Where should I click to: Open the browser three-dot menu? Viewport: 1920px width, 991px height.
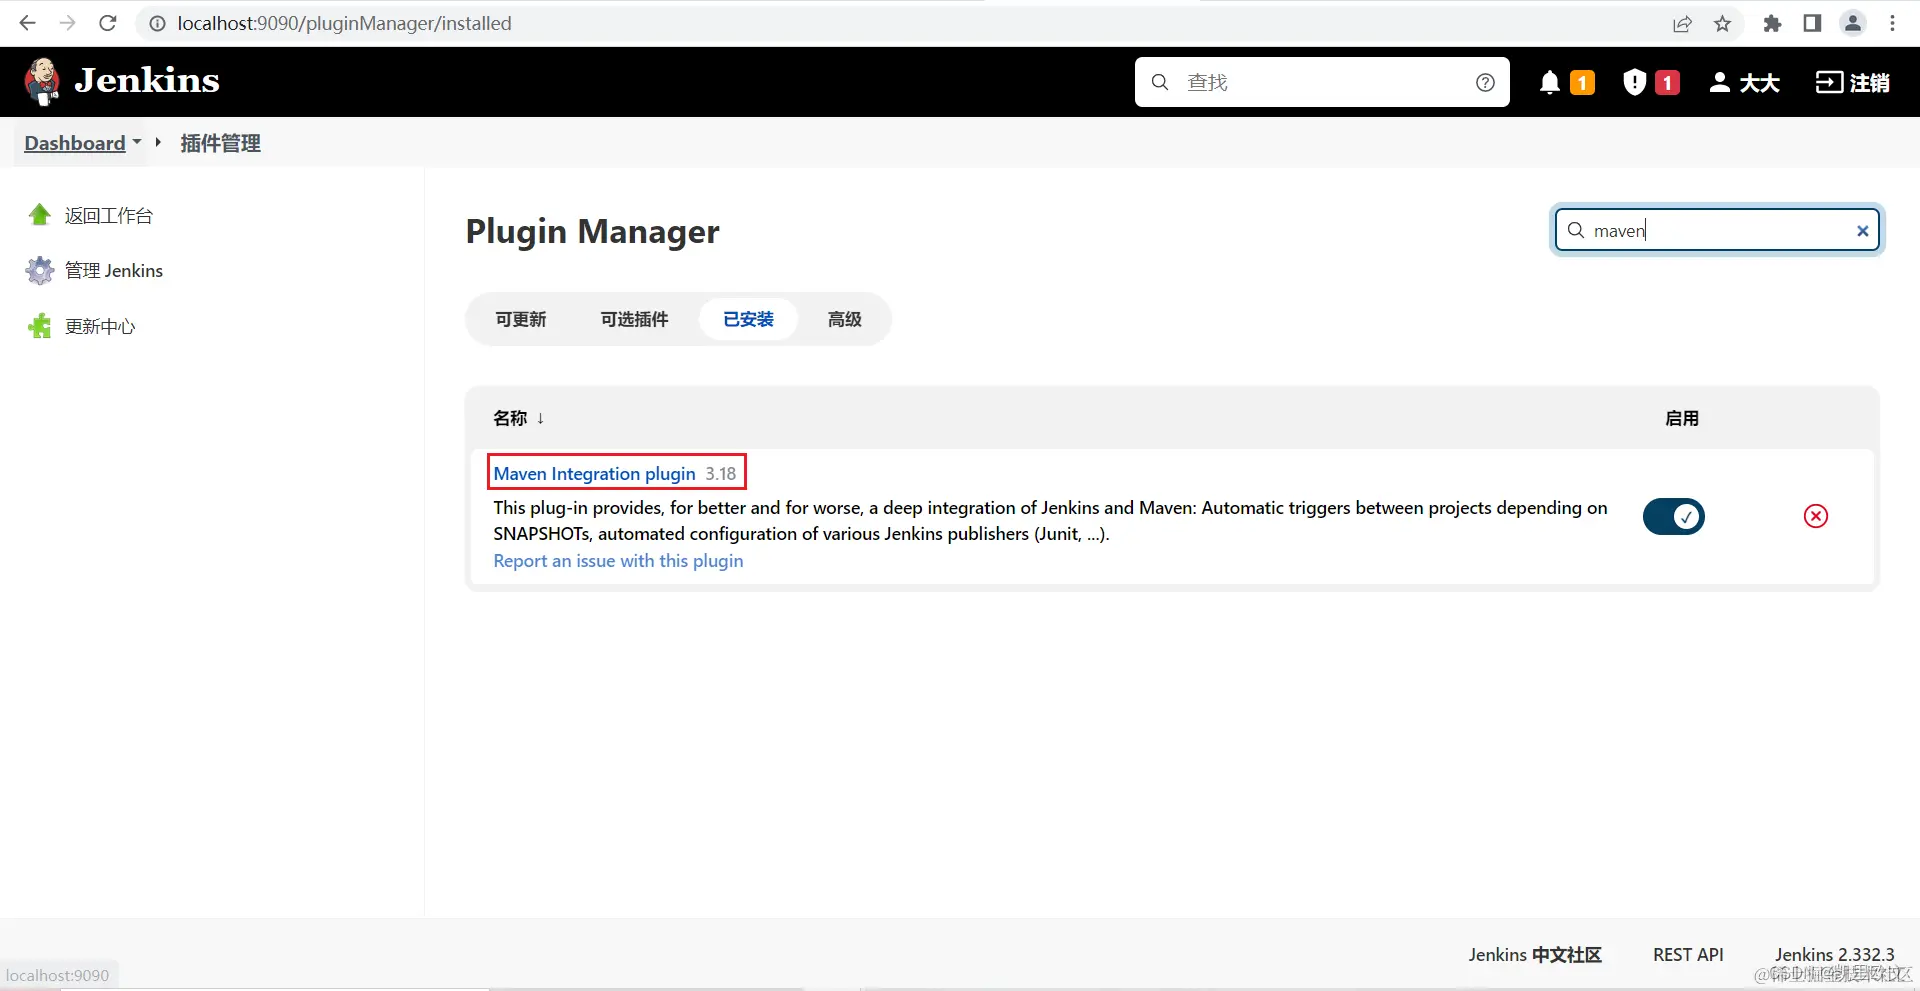(x=1892, y=23)
